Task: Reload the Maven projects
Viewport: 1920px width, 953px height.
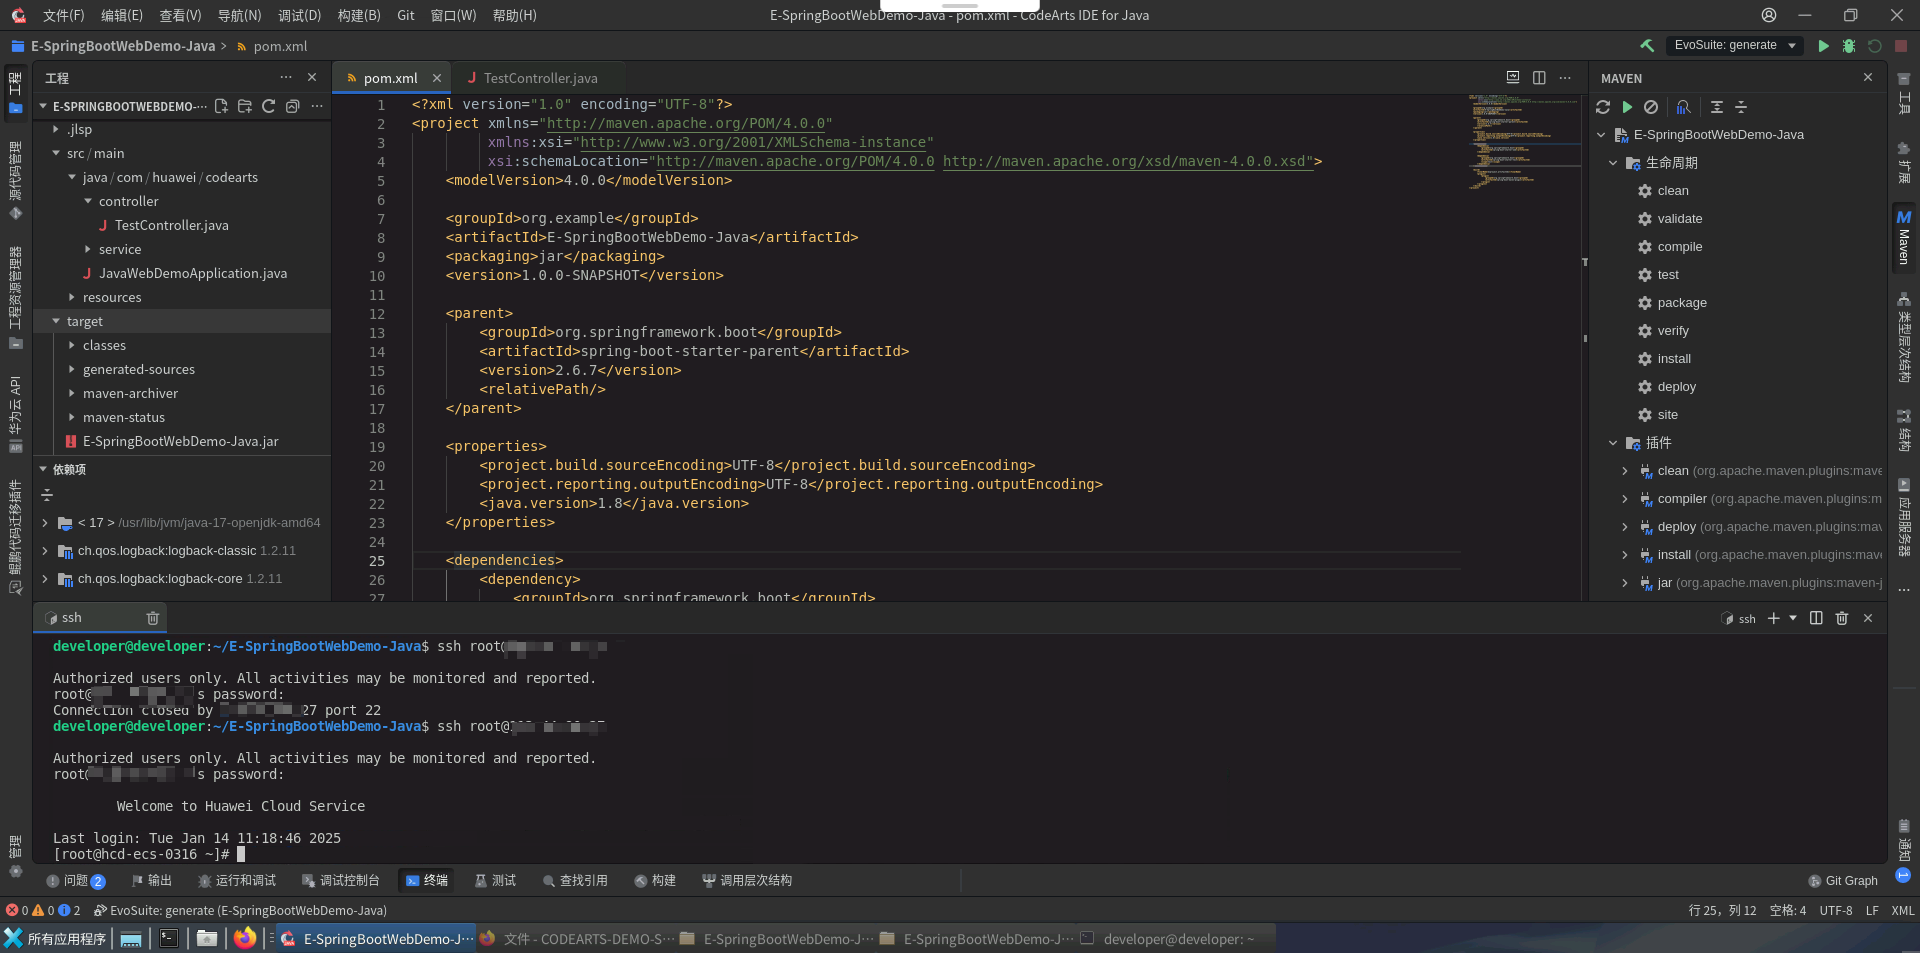Action: click(1603, 107)
